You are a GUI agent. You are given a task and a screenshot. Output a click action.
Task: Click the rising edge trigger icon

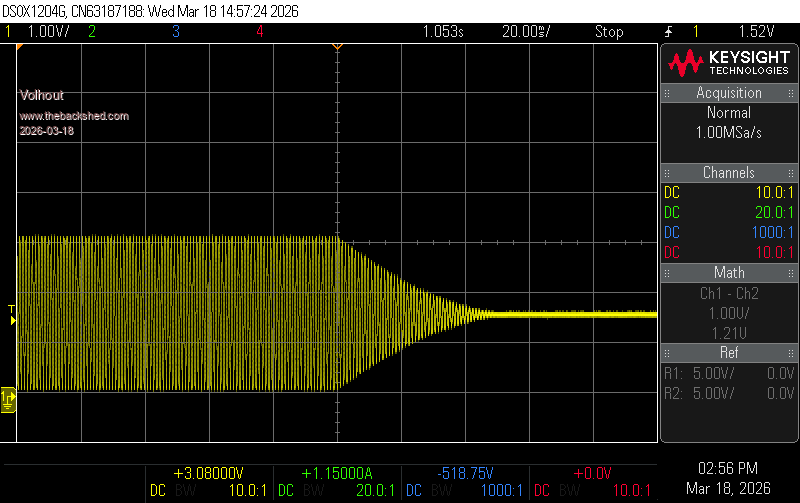(x=667, y=32)
